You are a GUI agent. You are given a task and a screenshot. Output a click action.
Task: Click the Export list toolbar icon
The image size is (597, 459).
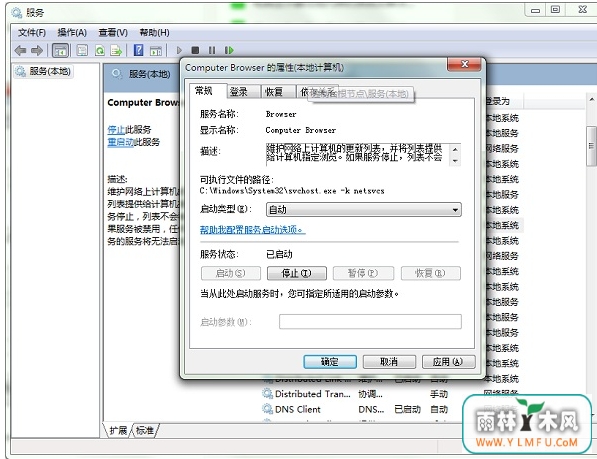pyautogui.click(x=116, y=50)
